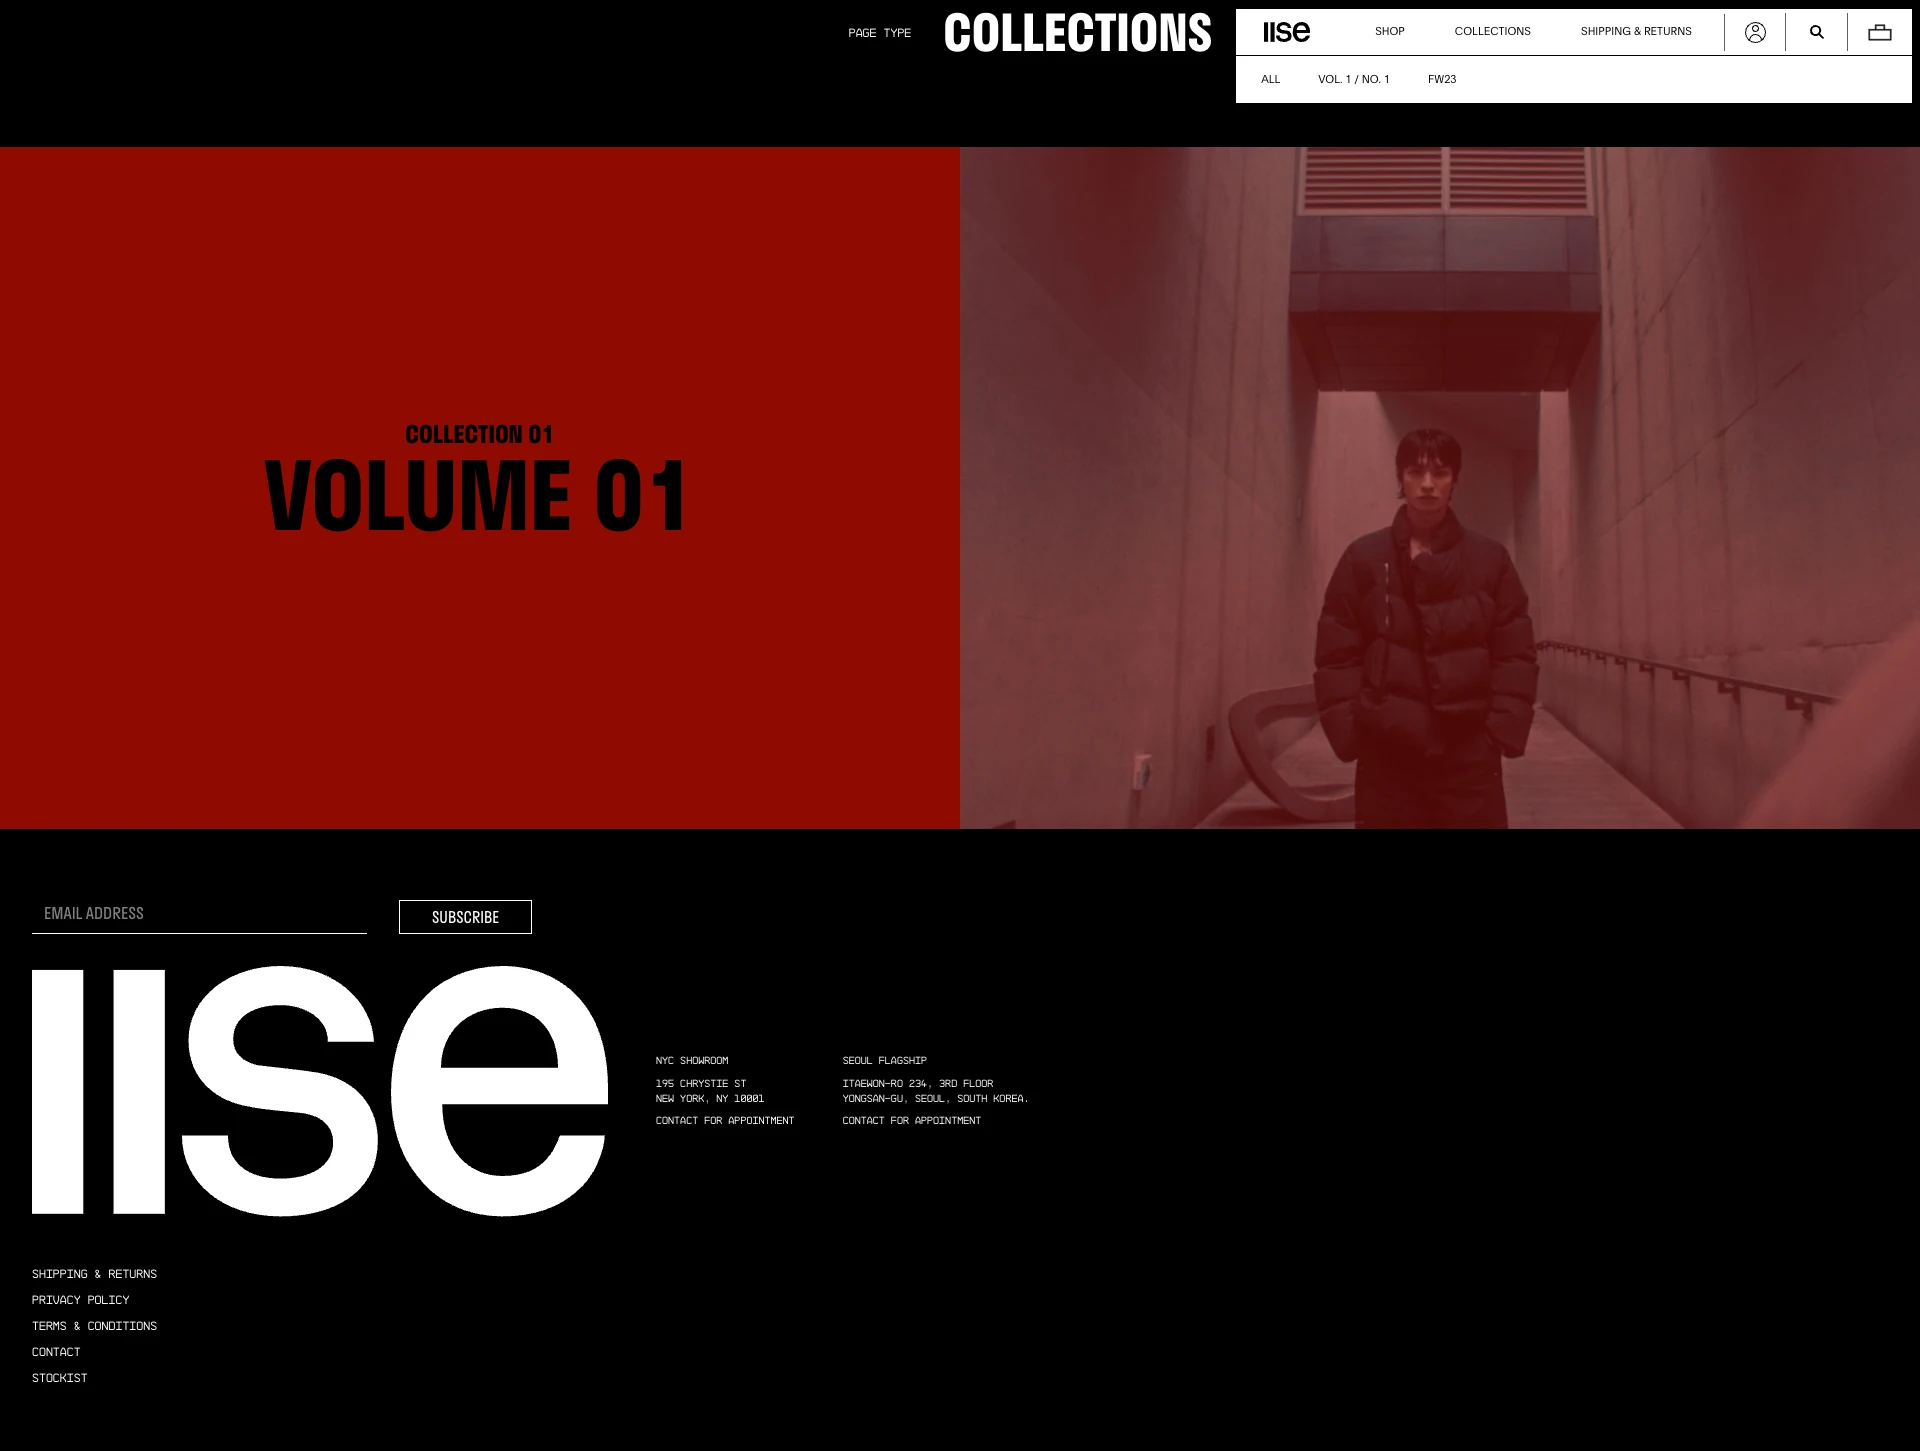Toggle TERMS & CONDITIONS footer link

[x=94, y=1326]
